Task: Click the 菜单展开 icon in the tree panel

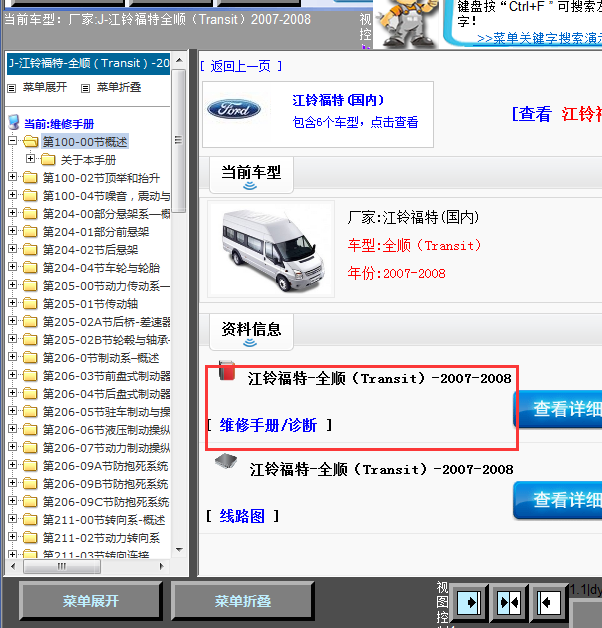Action: (12, 88)
